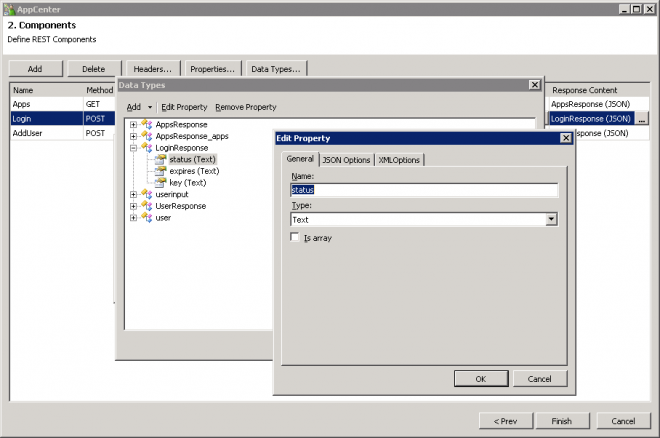Select key (Text) in the tree
Viewport: 660px width, 438px height.
click(187, 183)
